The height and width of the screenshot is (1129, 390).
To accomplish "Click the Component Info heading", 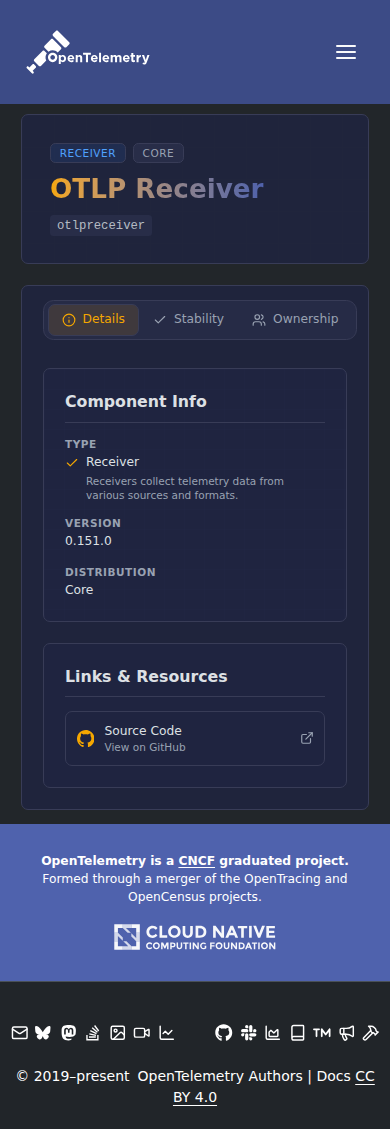I will point(136,401).
